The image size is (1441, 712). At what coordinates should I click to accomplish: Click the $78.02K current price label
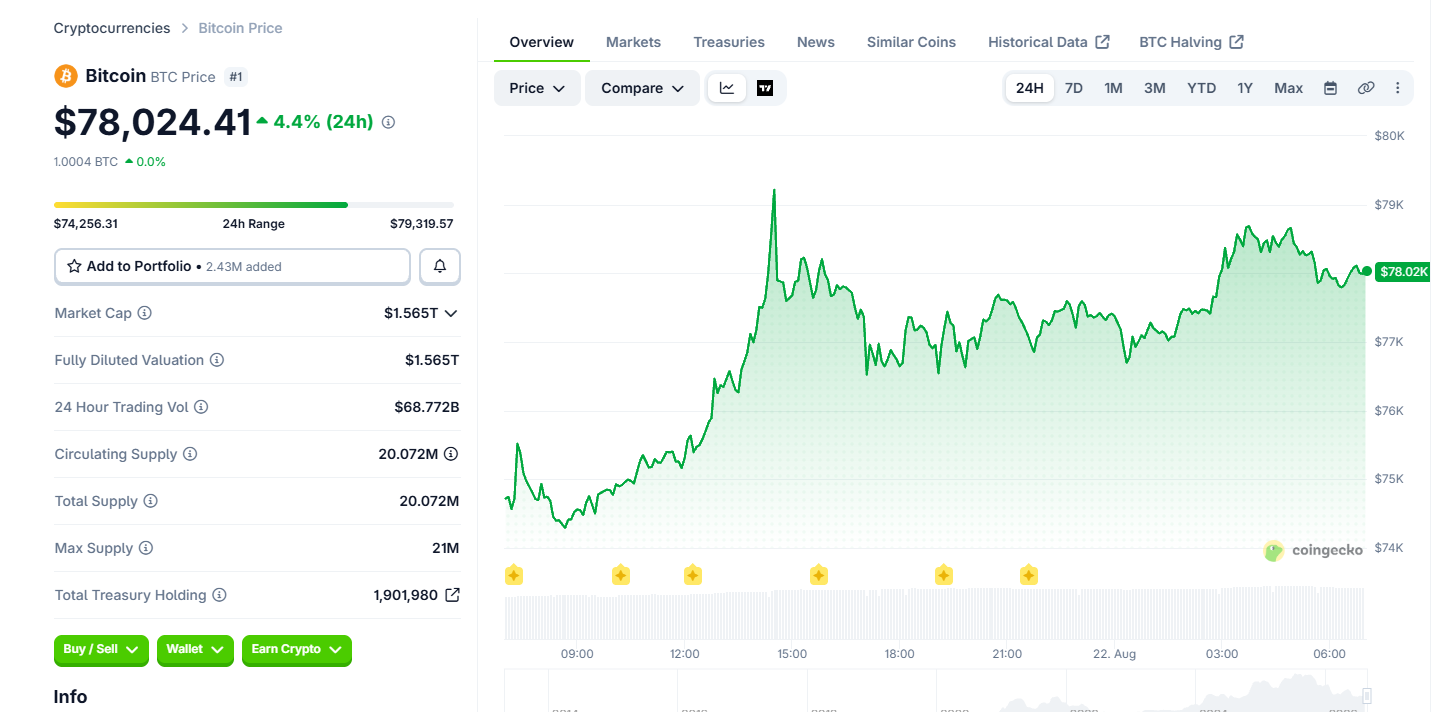[x=1404, y=271]
